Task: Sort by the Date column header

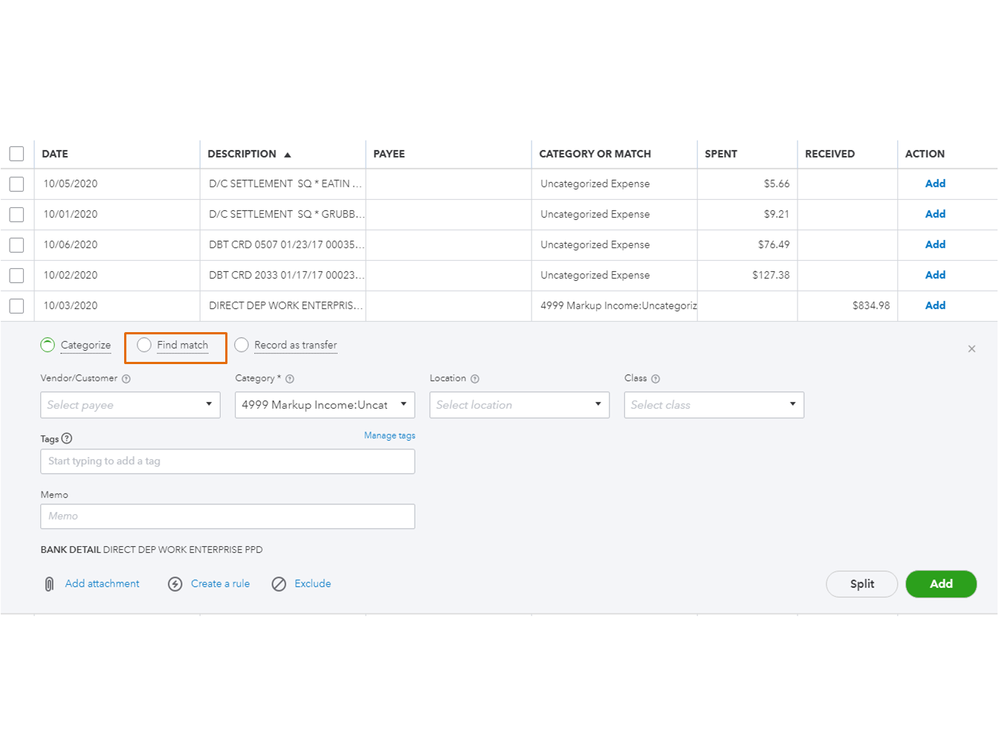Action: 55,154
